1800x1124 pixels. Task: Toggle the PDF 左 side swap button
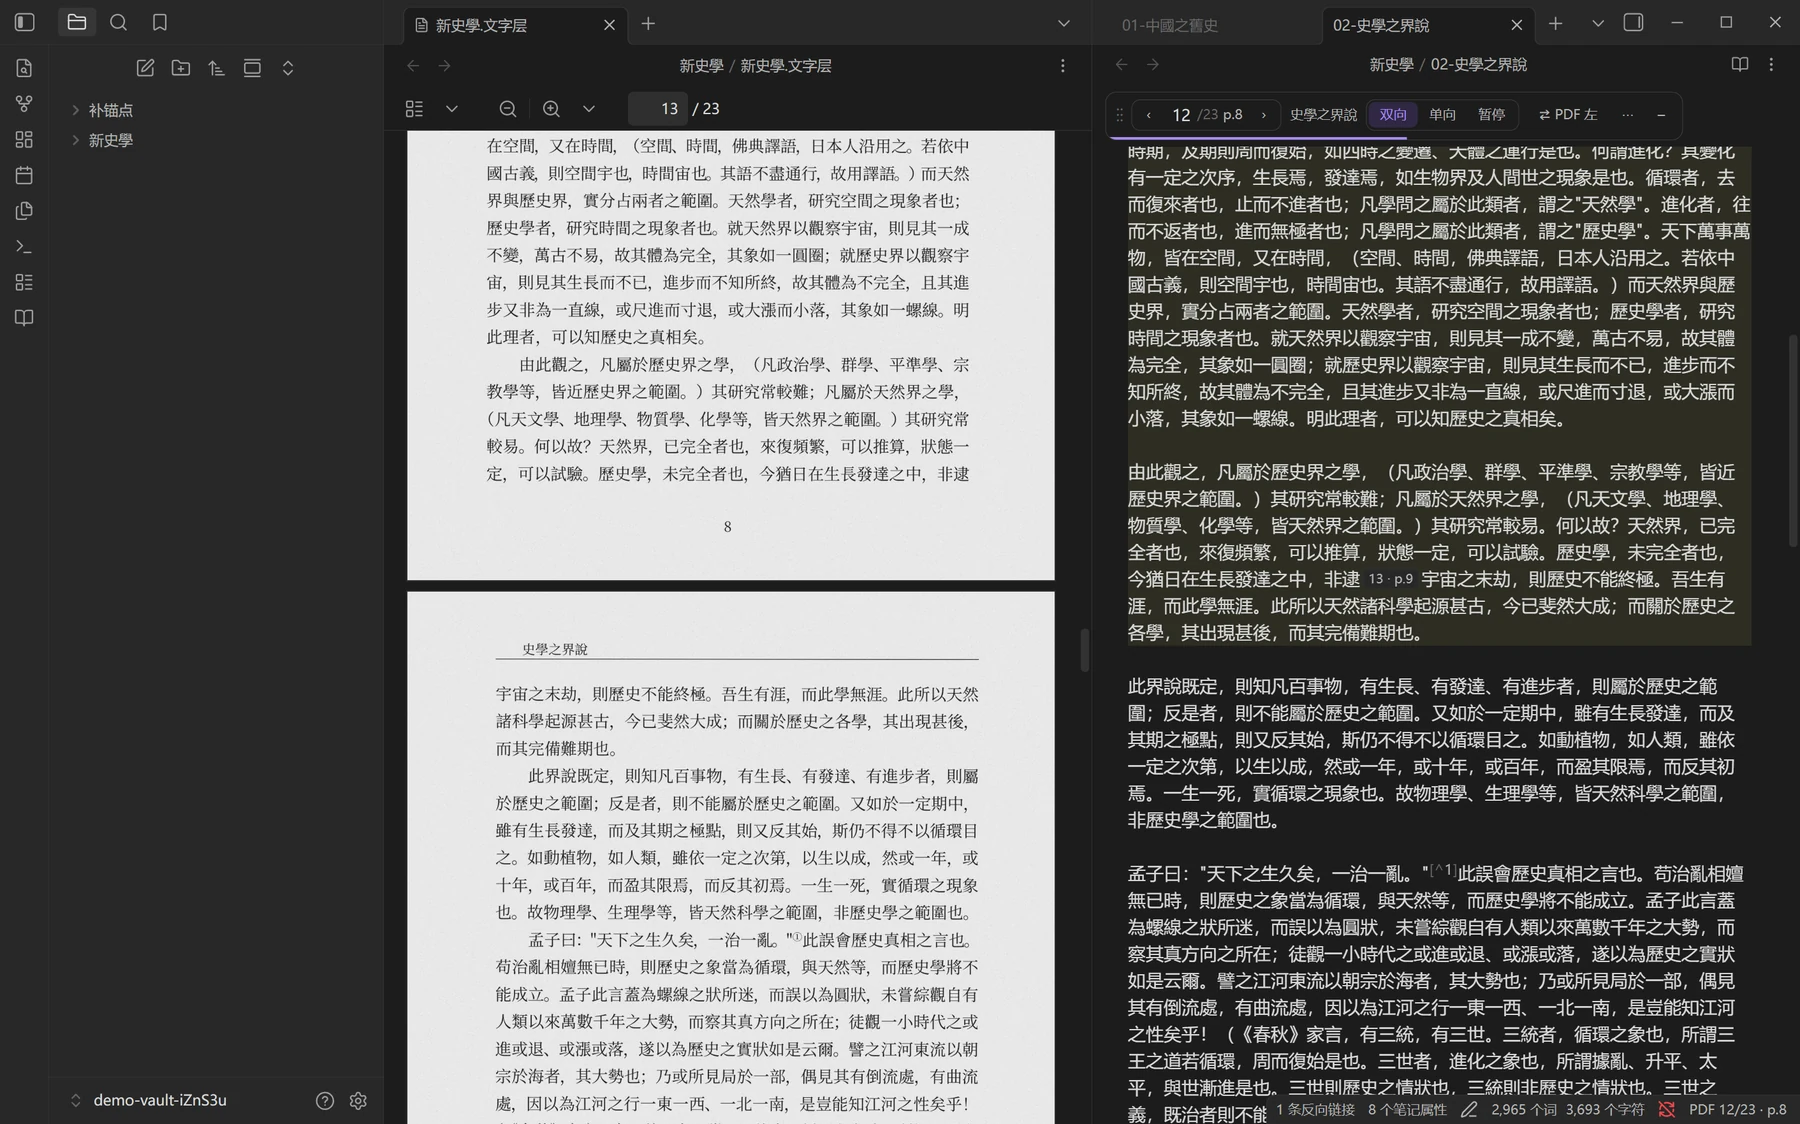pyautogui.click(x=1567, y=114)
